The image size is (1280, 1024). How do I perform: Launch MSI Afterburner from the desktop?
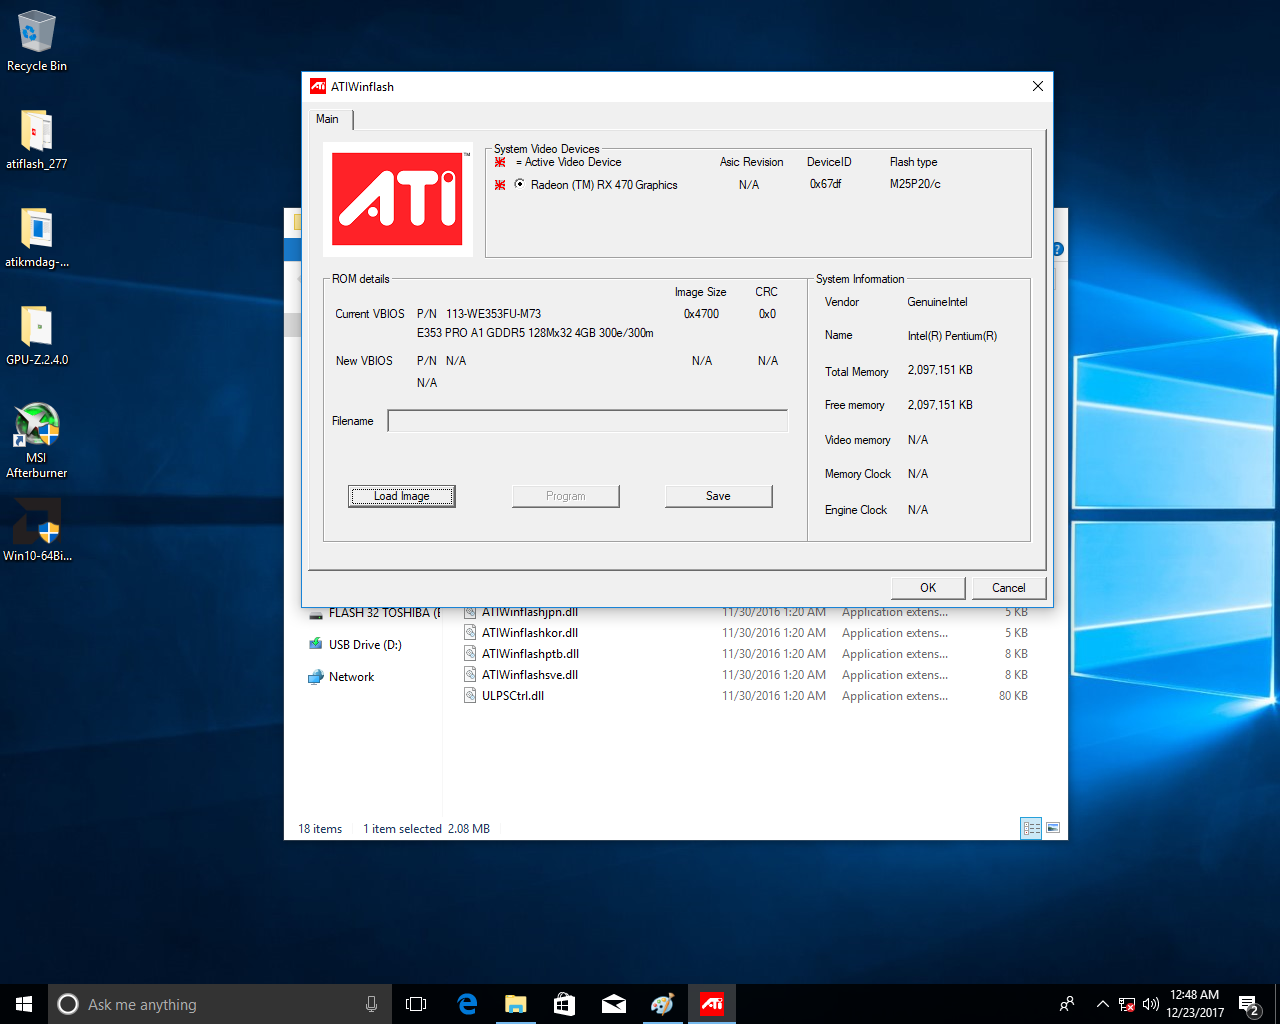point(37,438)
